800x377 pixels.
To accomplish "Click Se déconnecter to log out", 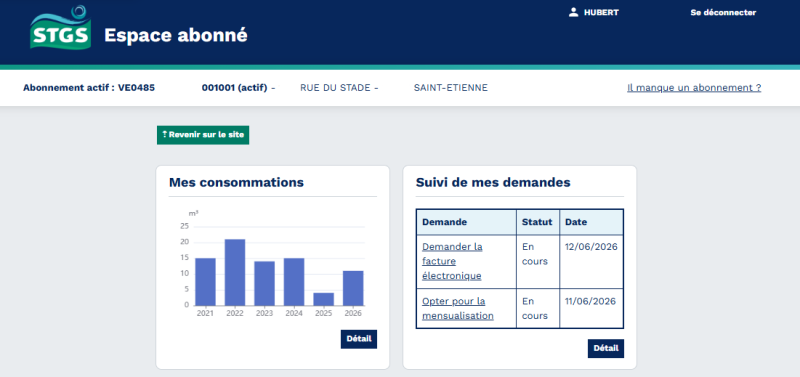I will (723, 13).
